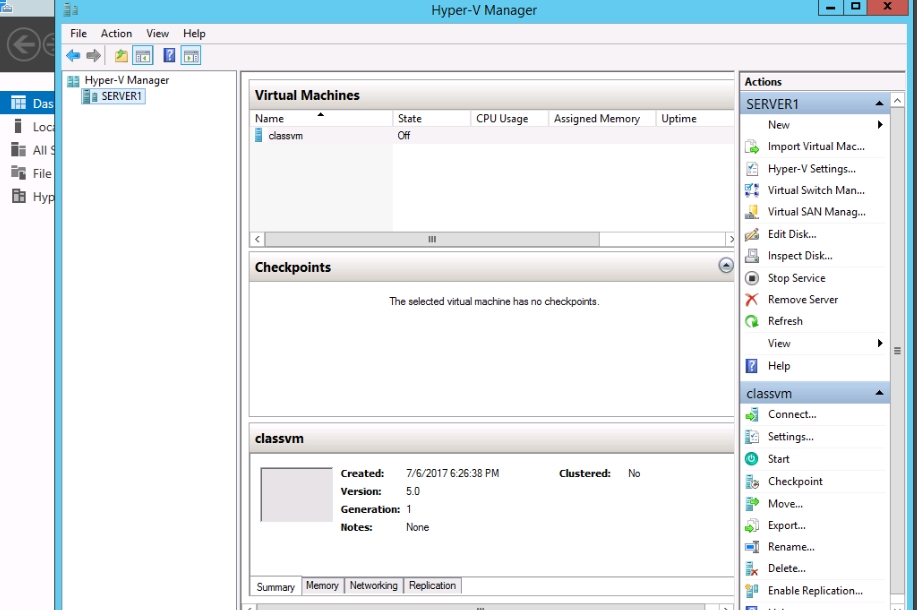Image resolution: width=917 pixels, height=610 pixels.
Task: Click the CPU Usage column header
Action: point(509,119)
